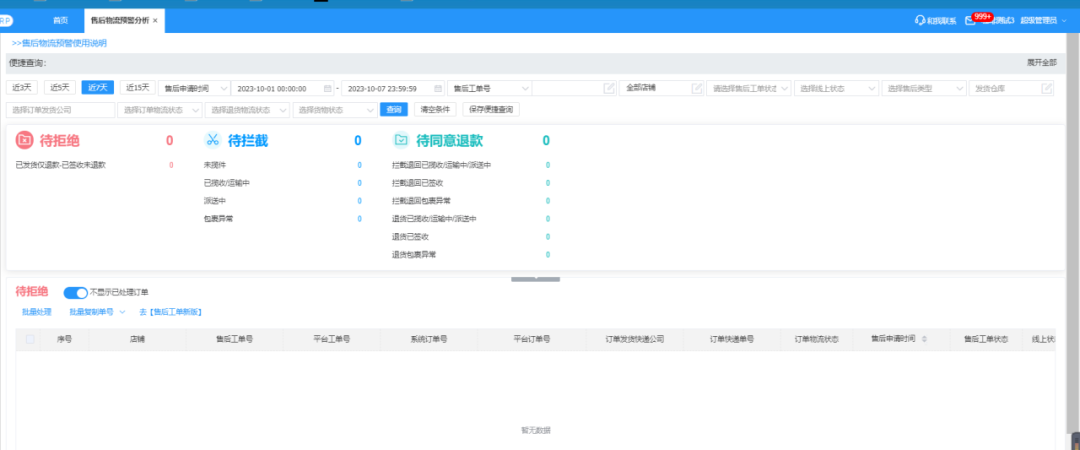The width and height of the screenshot is (1080, 450).
Task: Click the teal 待同意退款 folder icon
Action: pyautogui.click(x=401, y=141)
